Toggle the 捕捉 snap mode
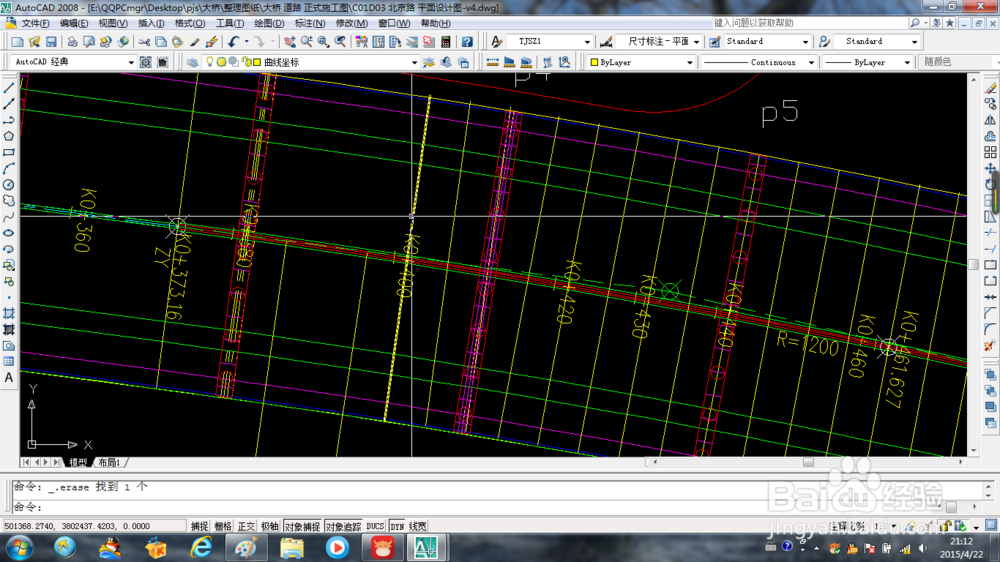1000x562 pixels. coord(200,526)
